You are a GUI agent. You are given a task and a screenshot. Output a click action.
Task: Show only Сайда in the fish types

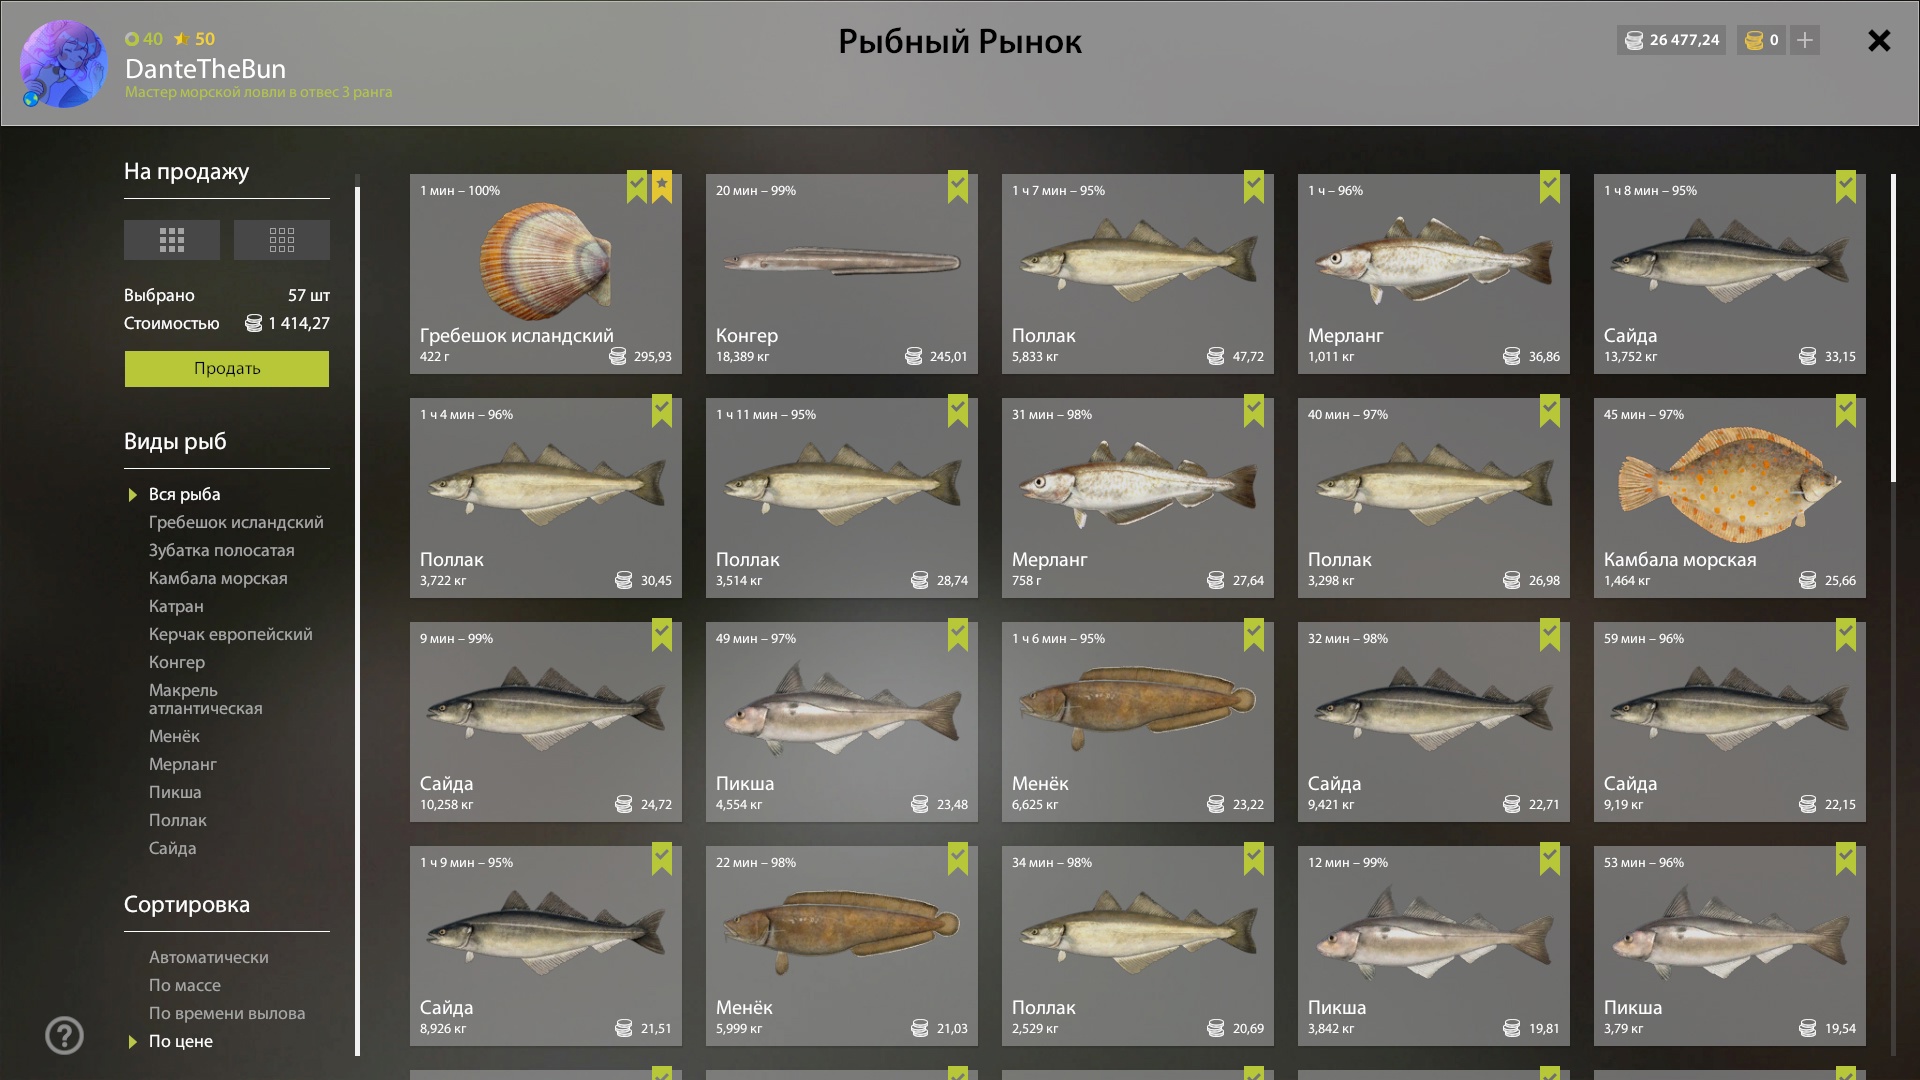[173, 848]
